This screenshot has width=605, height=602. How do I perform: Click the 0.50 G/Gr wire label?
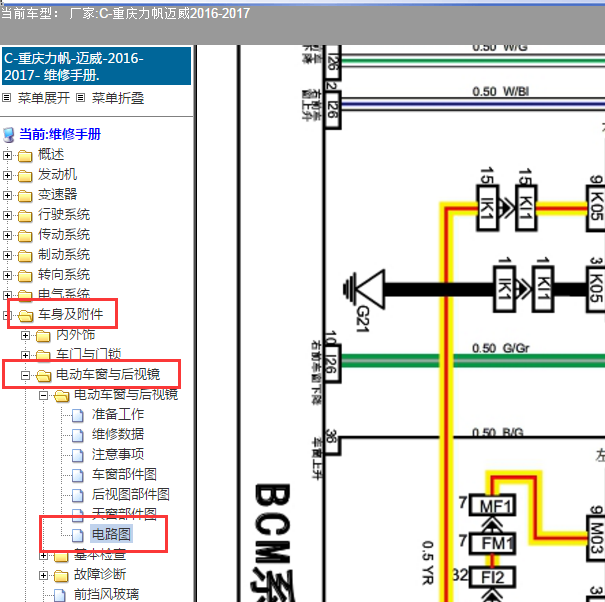click(501, 348)
